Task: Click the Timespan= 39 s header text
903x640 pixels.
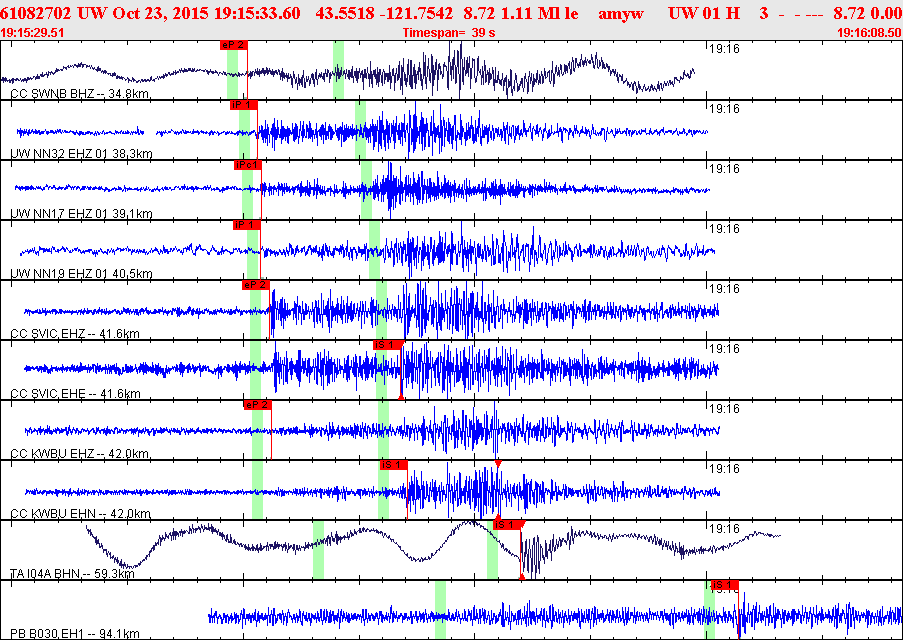Action: pyautogui.click(x=449, y=33)
